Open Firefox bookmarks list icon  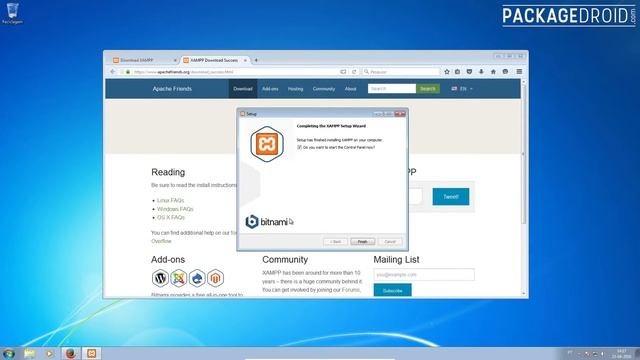pos(458,72)
